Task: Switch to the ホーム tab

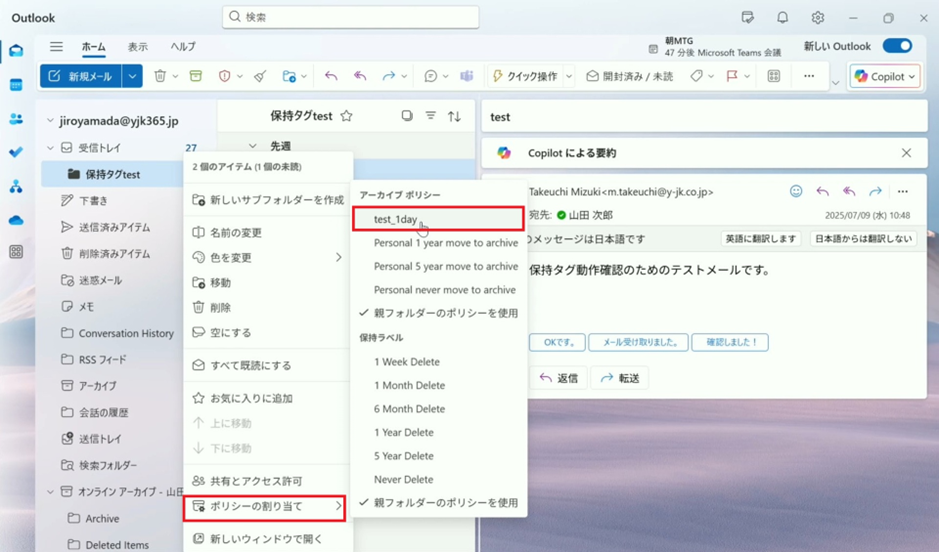Action: click(93, 47)
